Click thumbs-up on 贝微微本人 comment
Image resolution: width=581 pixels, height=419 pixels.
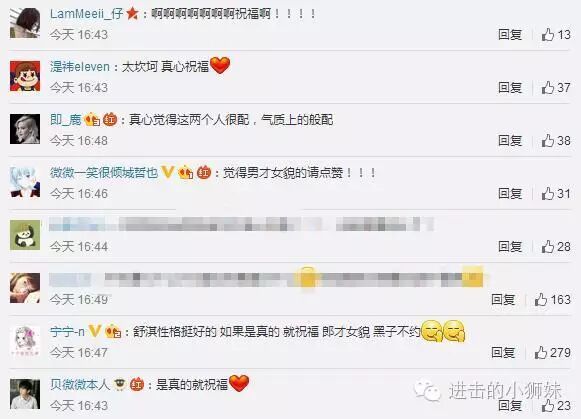tap(548, 405)
